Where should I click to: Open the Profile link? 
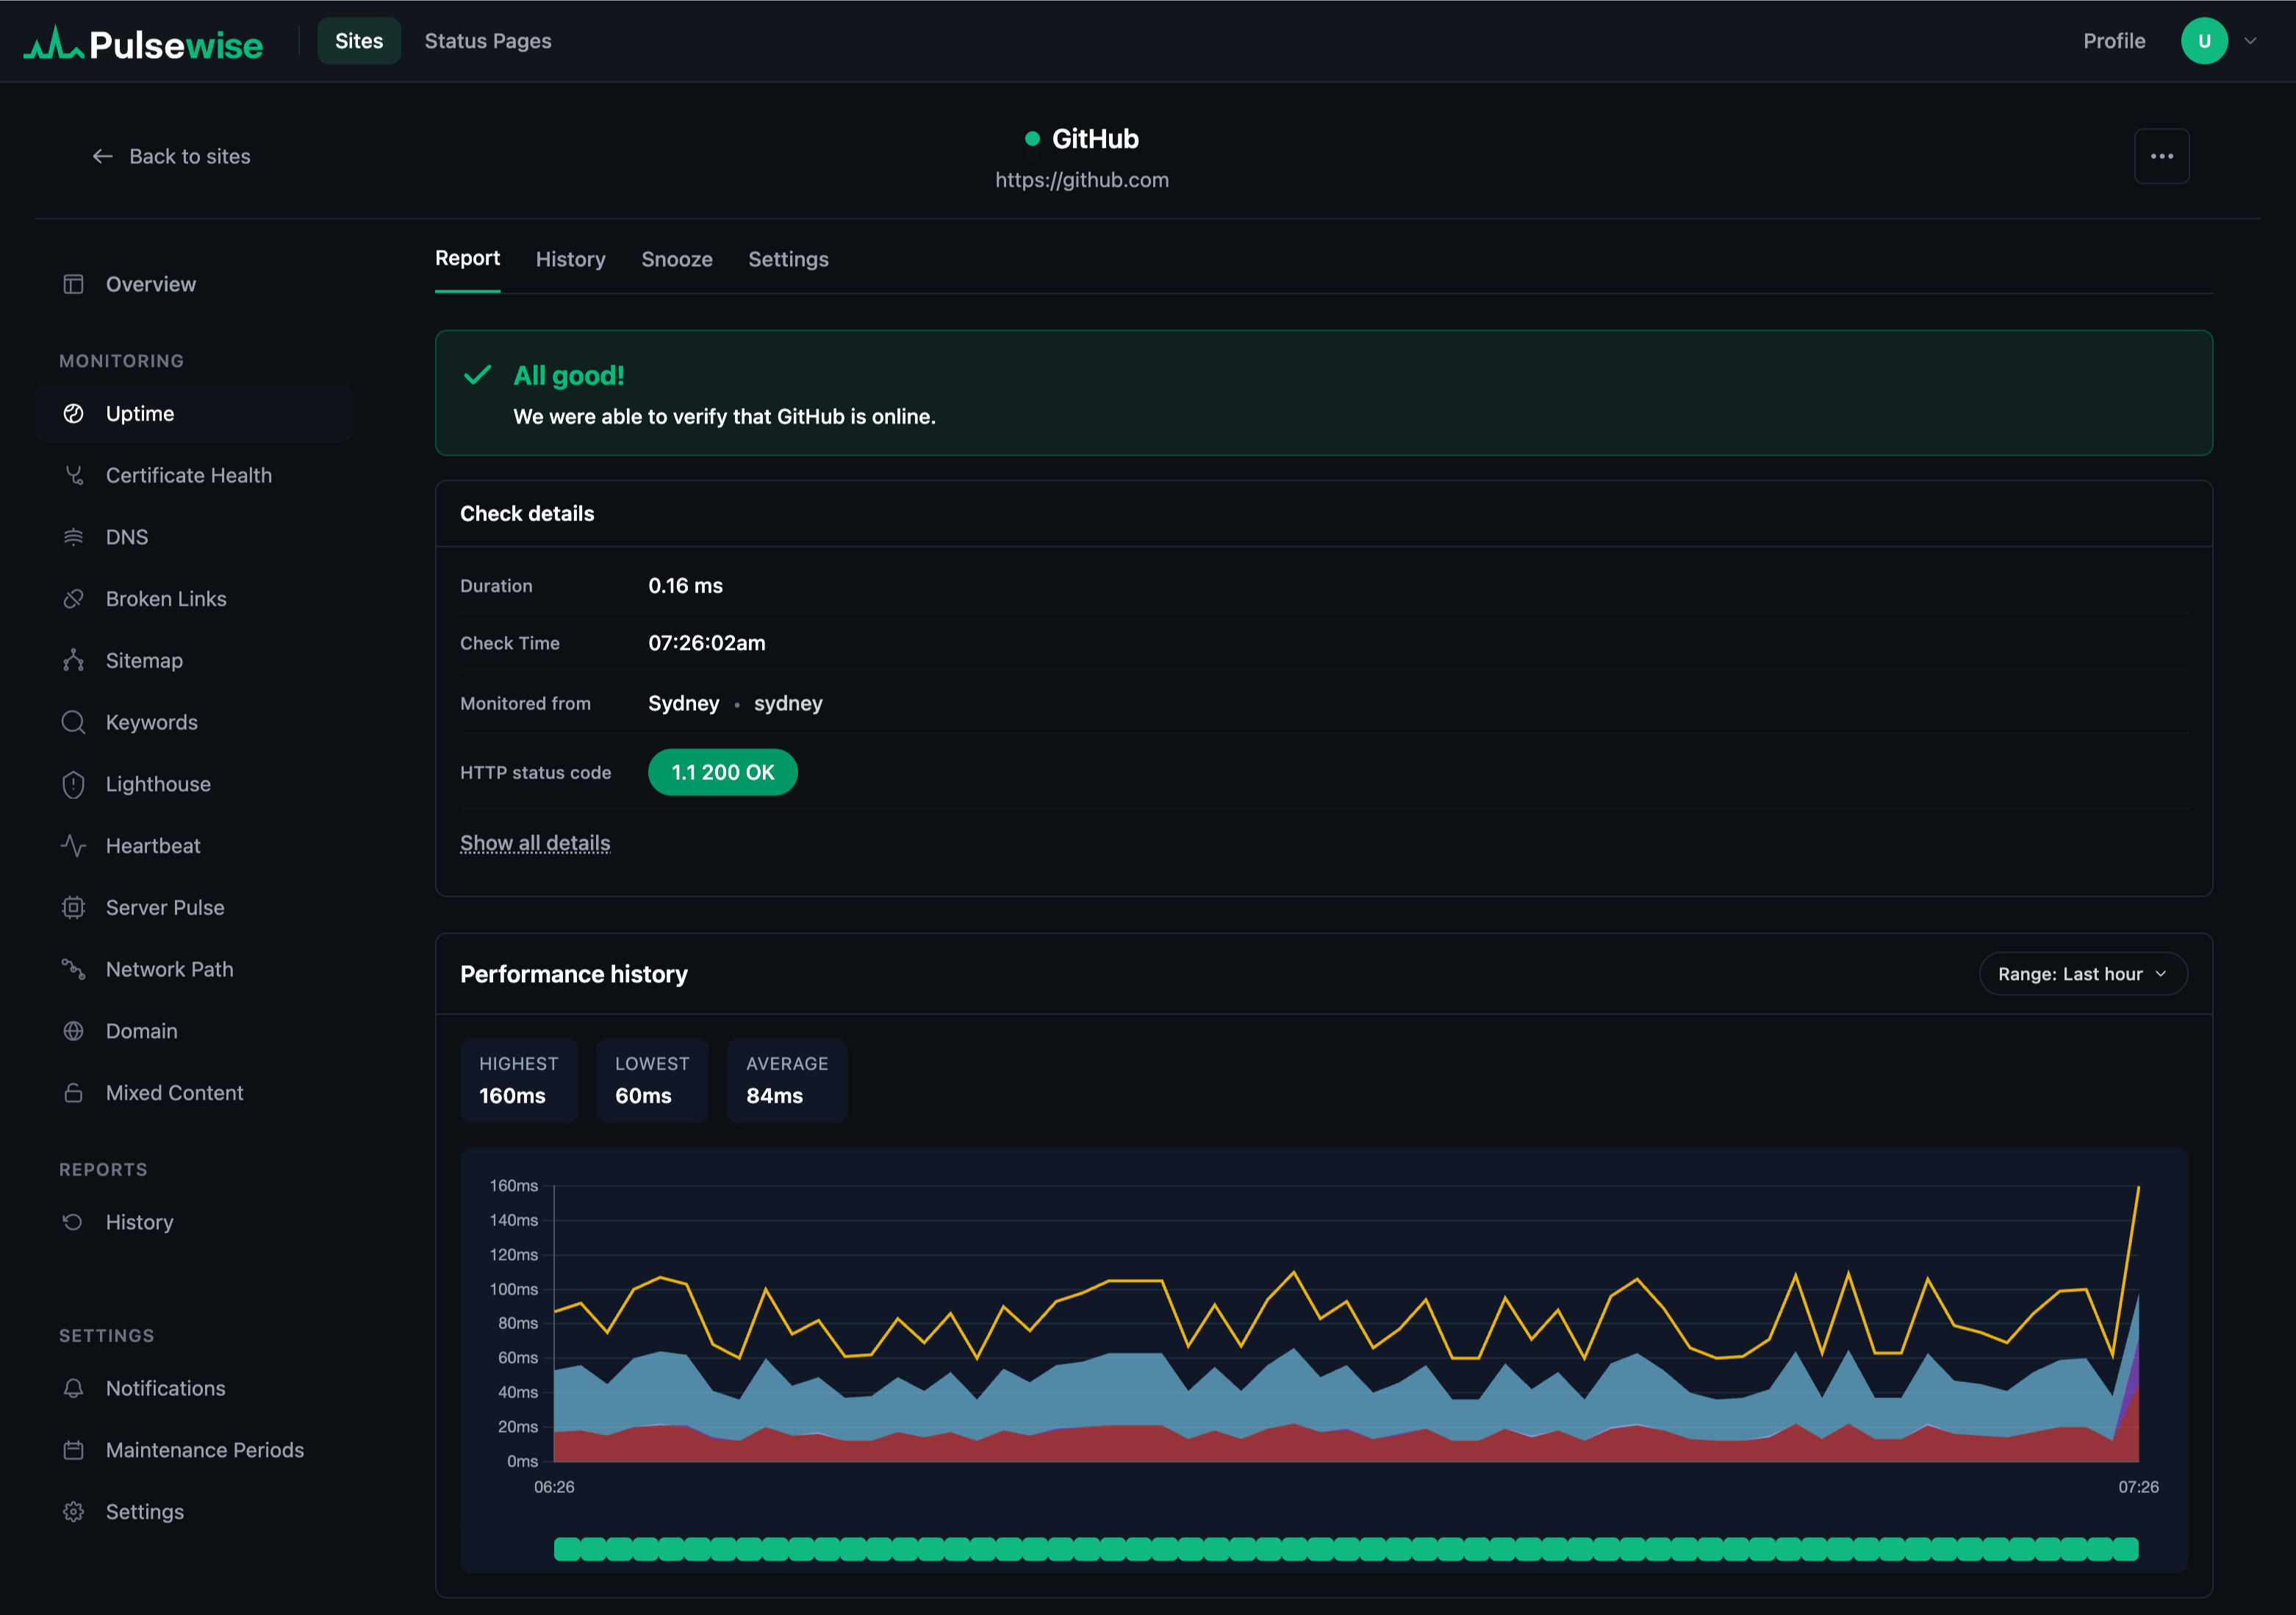(x=2114, y=41)
